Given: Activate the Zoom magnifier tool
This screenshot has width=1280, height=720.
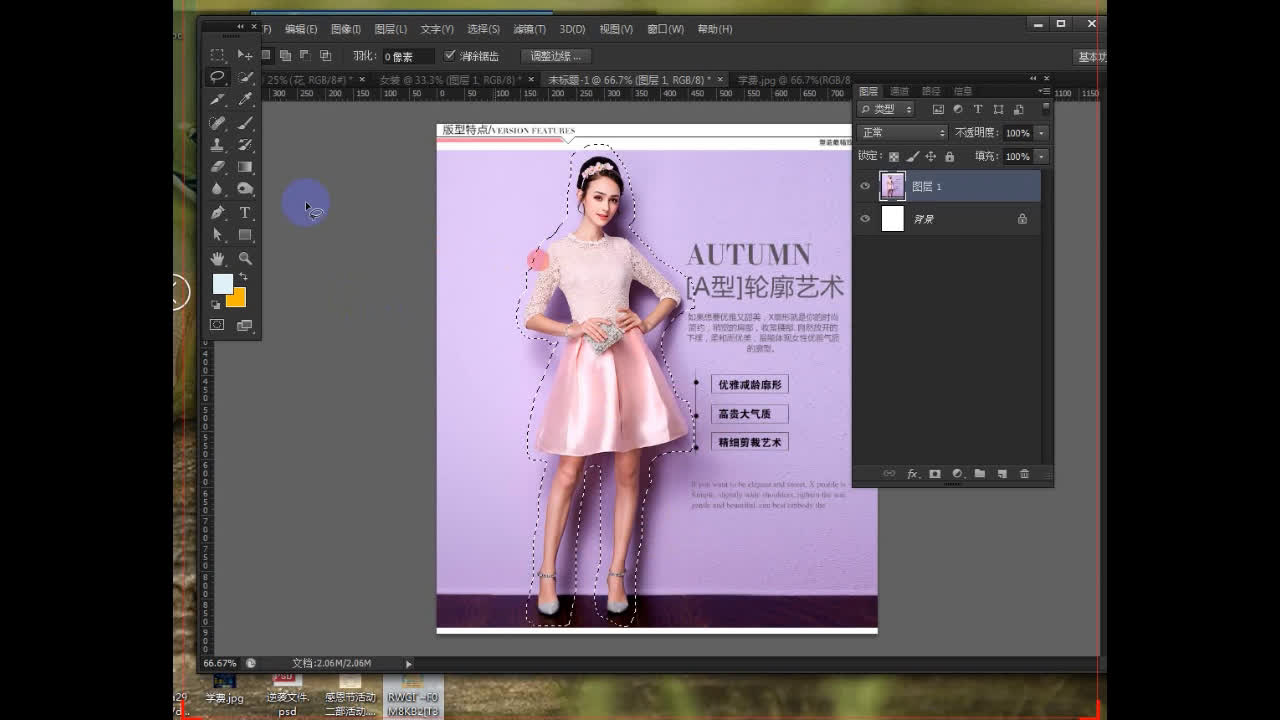Looking at the screenshot, I should (245, 258).
